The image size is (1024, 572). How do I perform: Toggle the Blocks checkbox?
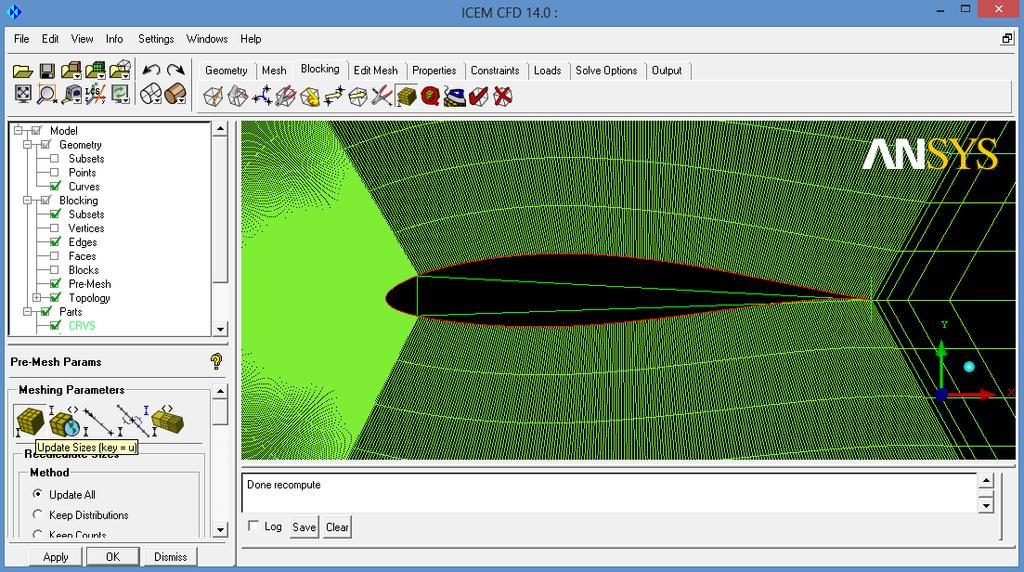(x=54, y=270)
